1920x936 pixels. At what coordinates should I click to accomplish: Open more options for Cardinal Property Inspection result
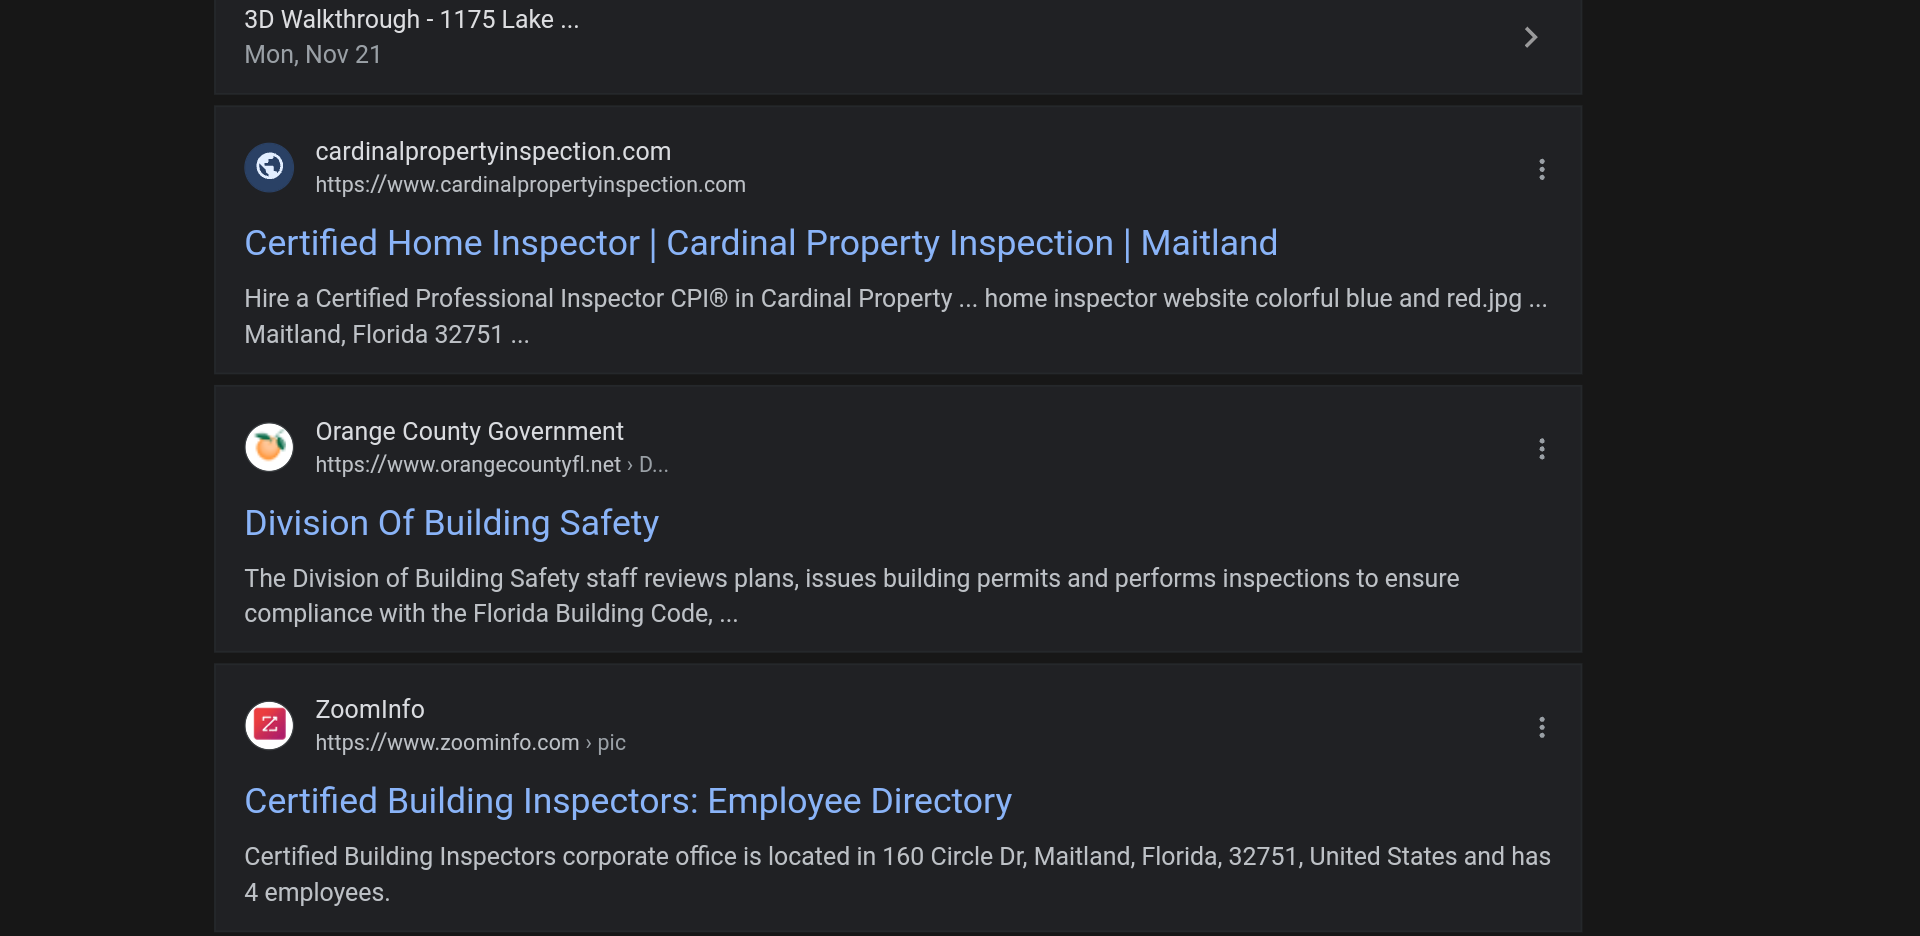click(x=1541, y=169)
